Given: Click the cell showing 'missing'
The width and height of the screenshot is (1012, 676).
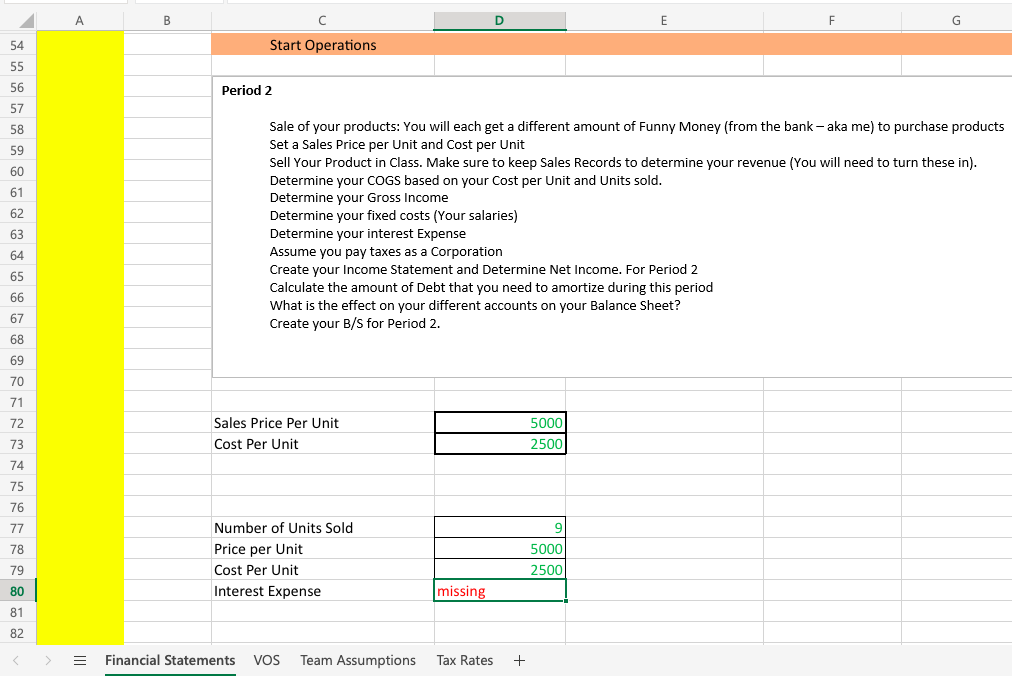Looking at the screenshot, I should click(499, 591).
